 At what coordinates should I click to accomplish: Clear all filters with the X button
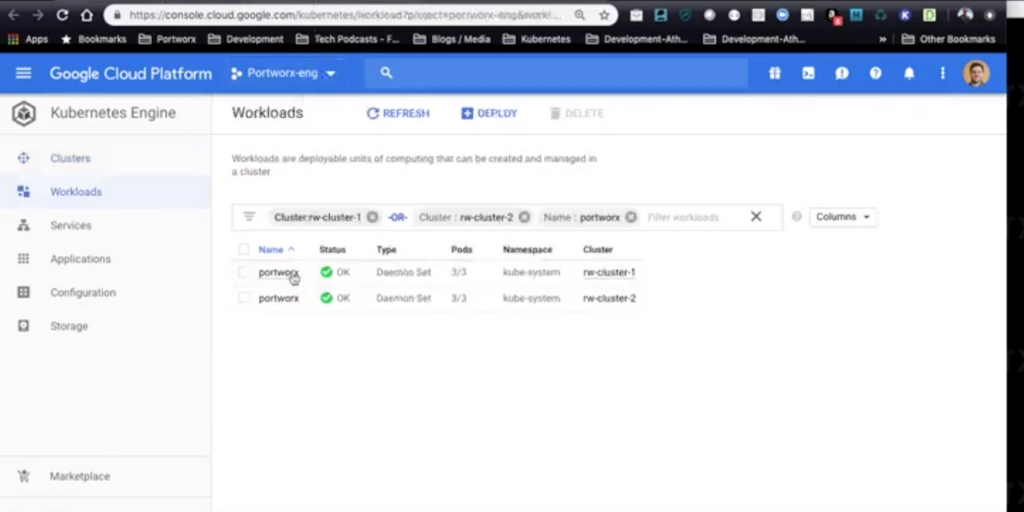(756, 217)
